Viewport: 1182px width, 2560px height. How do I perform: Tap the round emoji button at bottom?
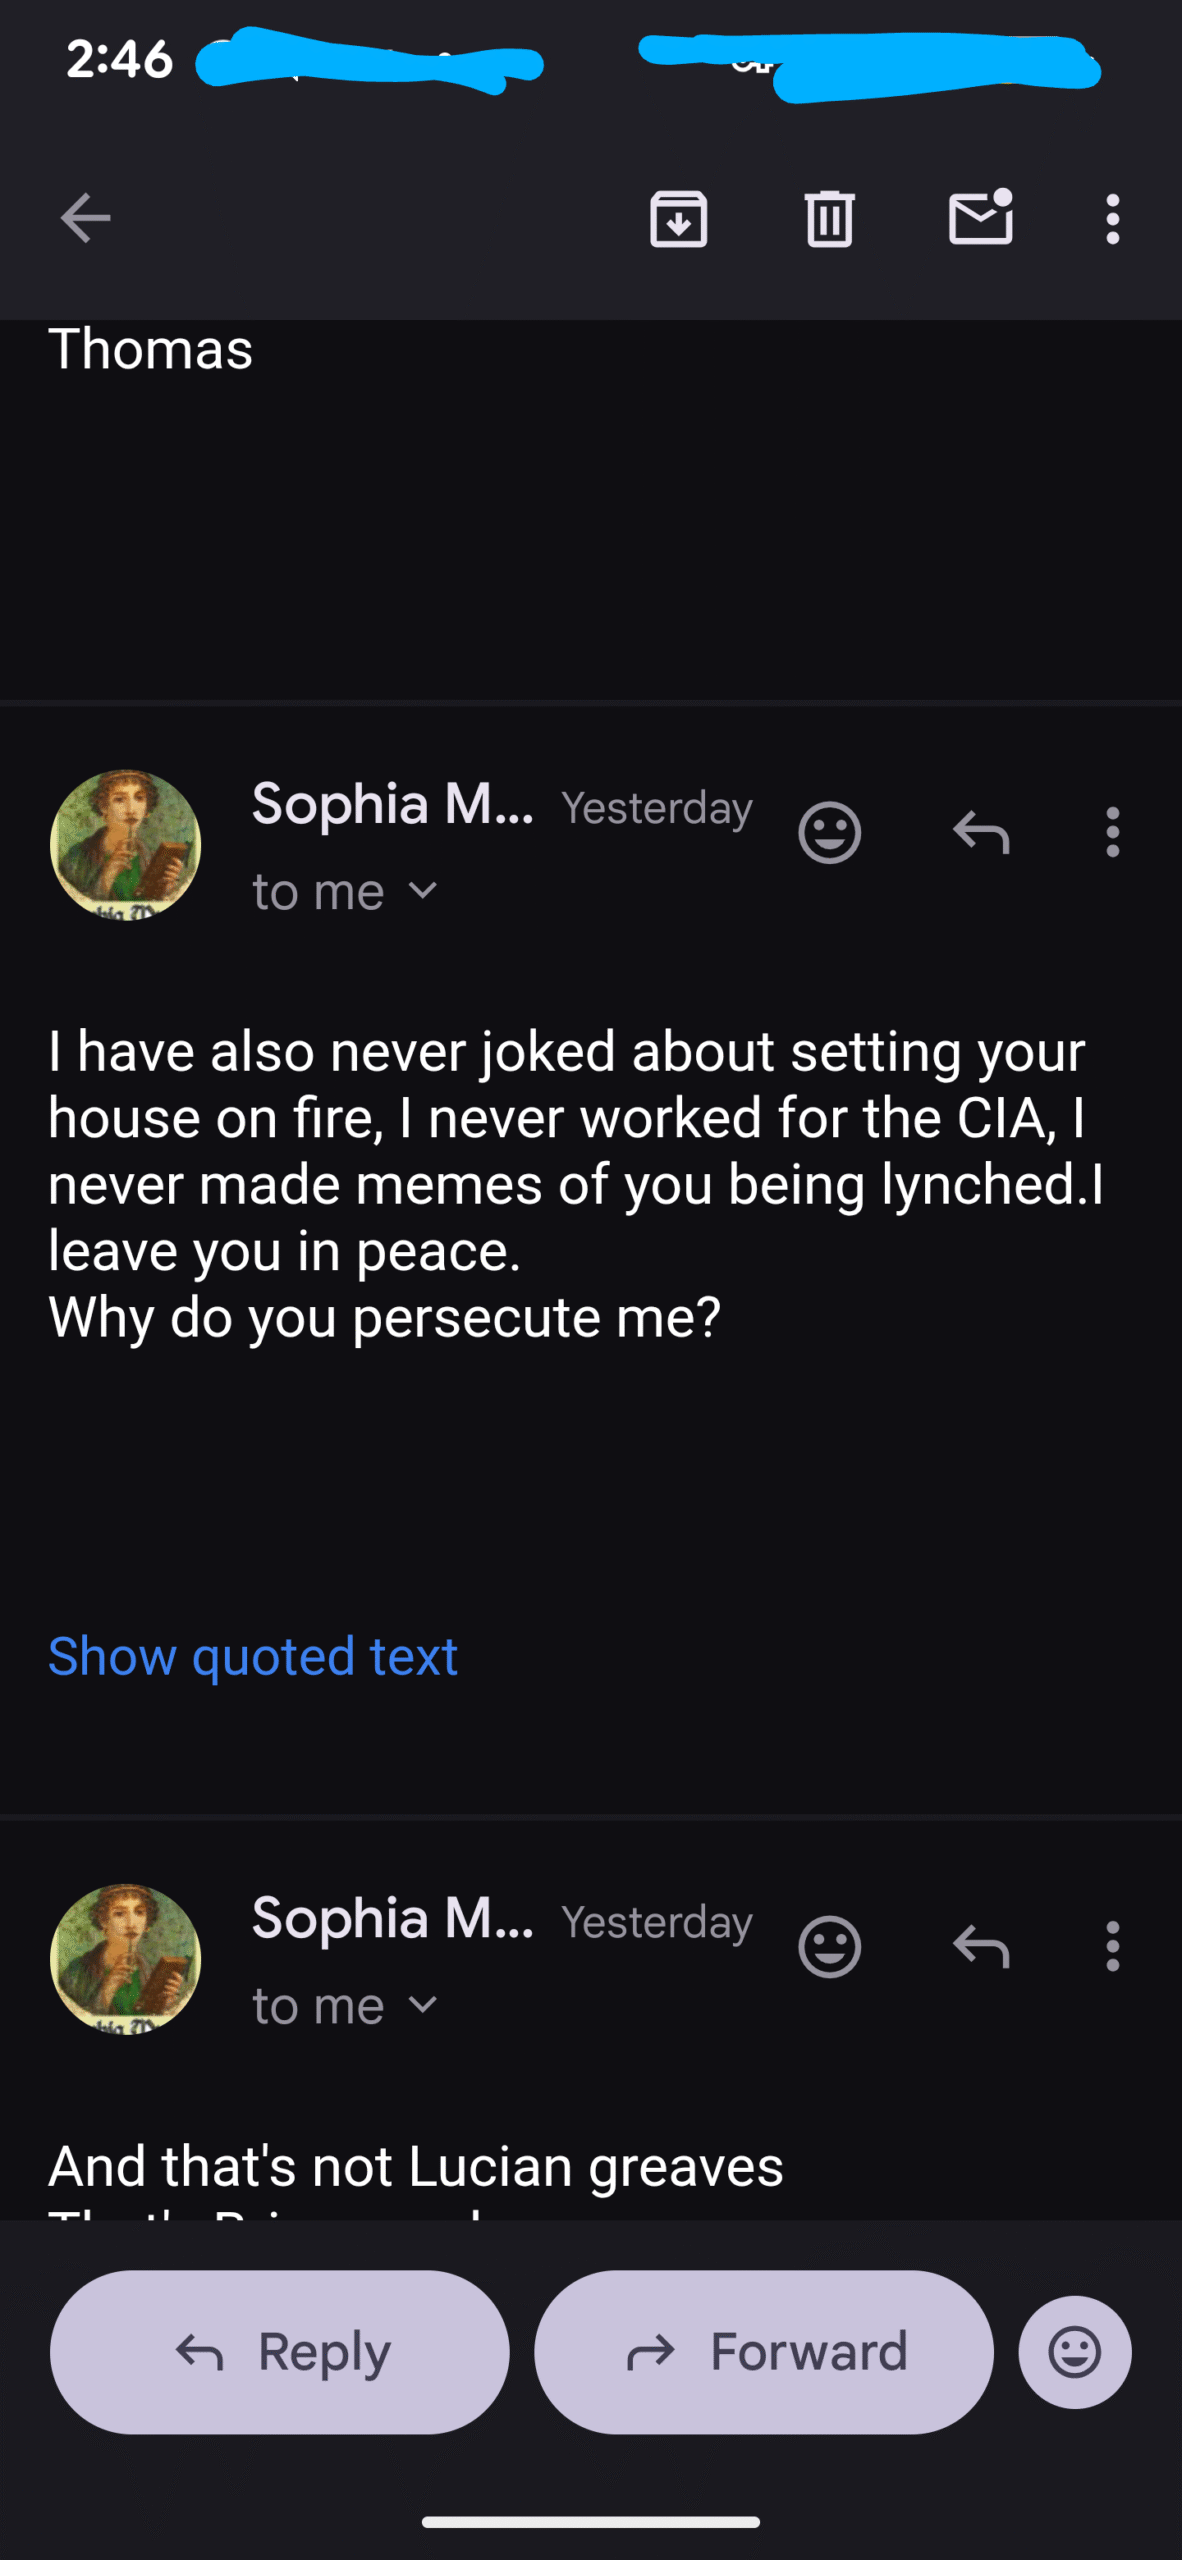point(1075,2352)
